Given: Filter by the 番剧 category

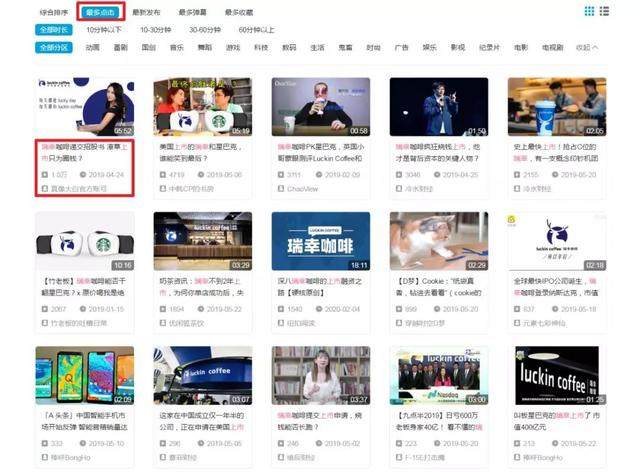Looking at the screenshot, I should click(121, 47).
